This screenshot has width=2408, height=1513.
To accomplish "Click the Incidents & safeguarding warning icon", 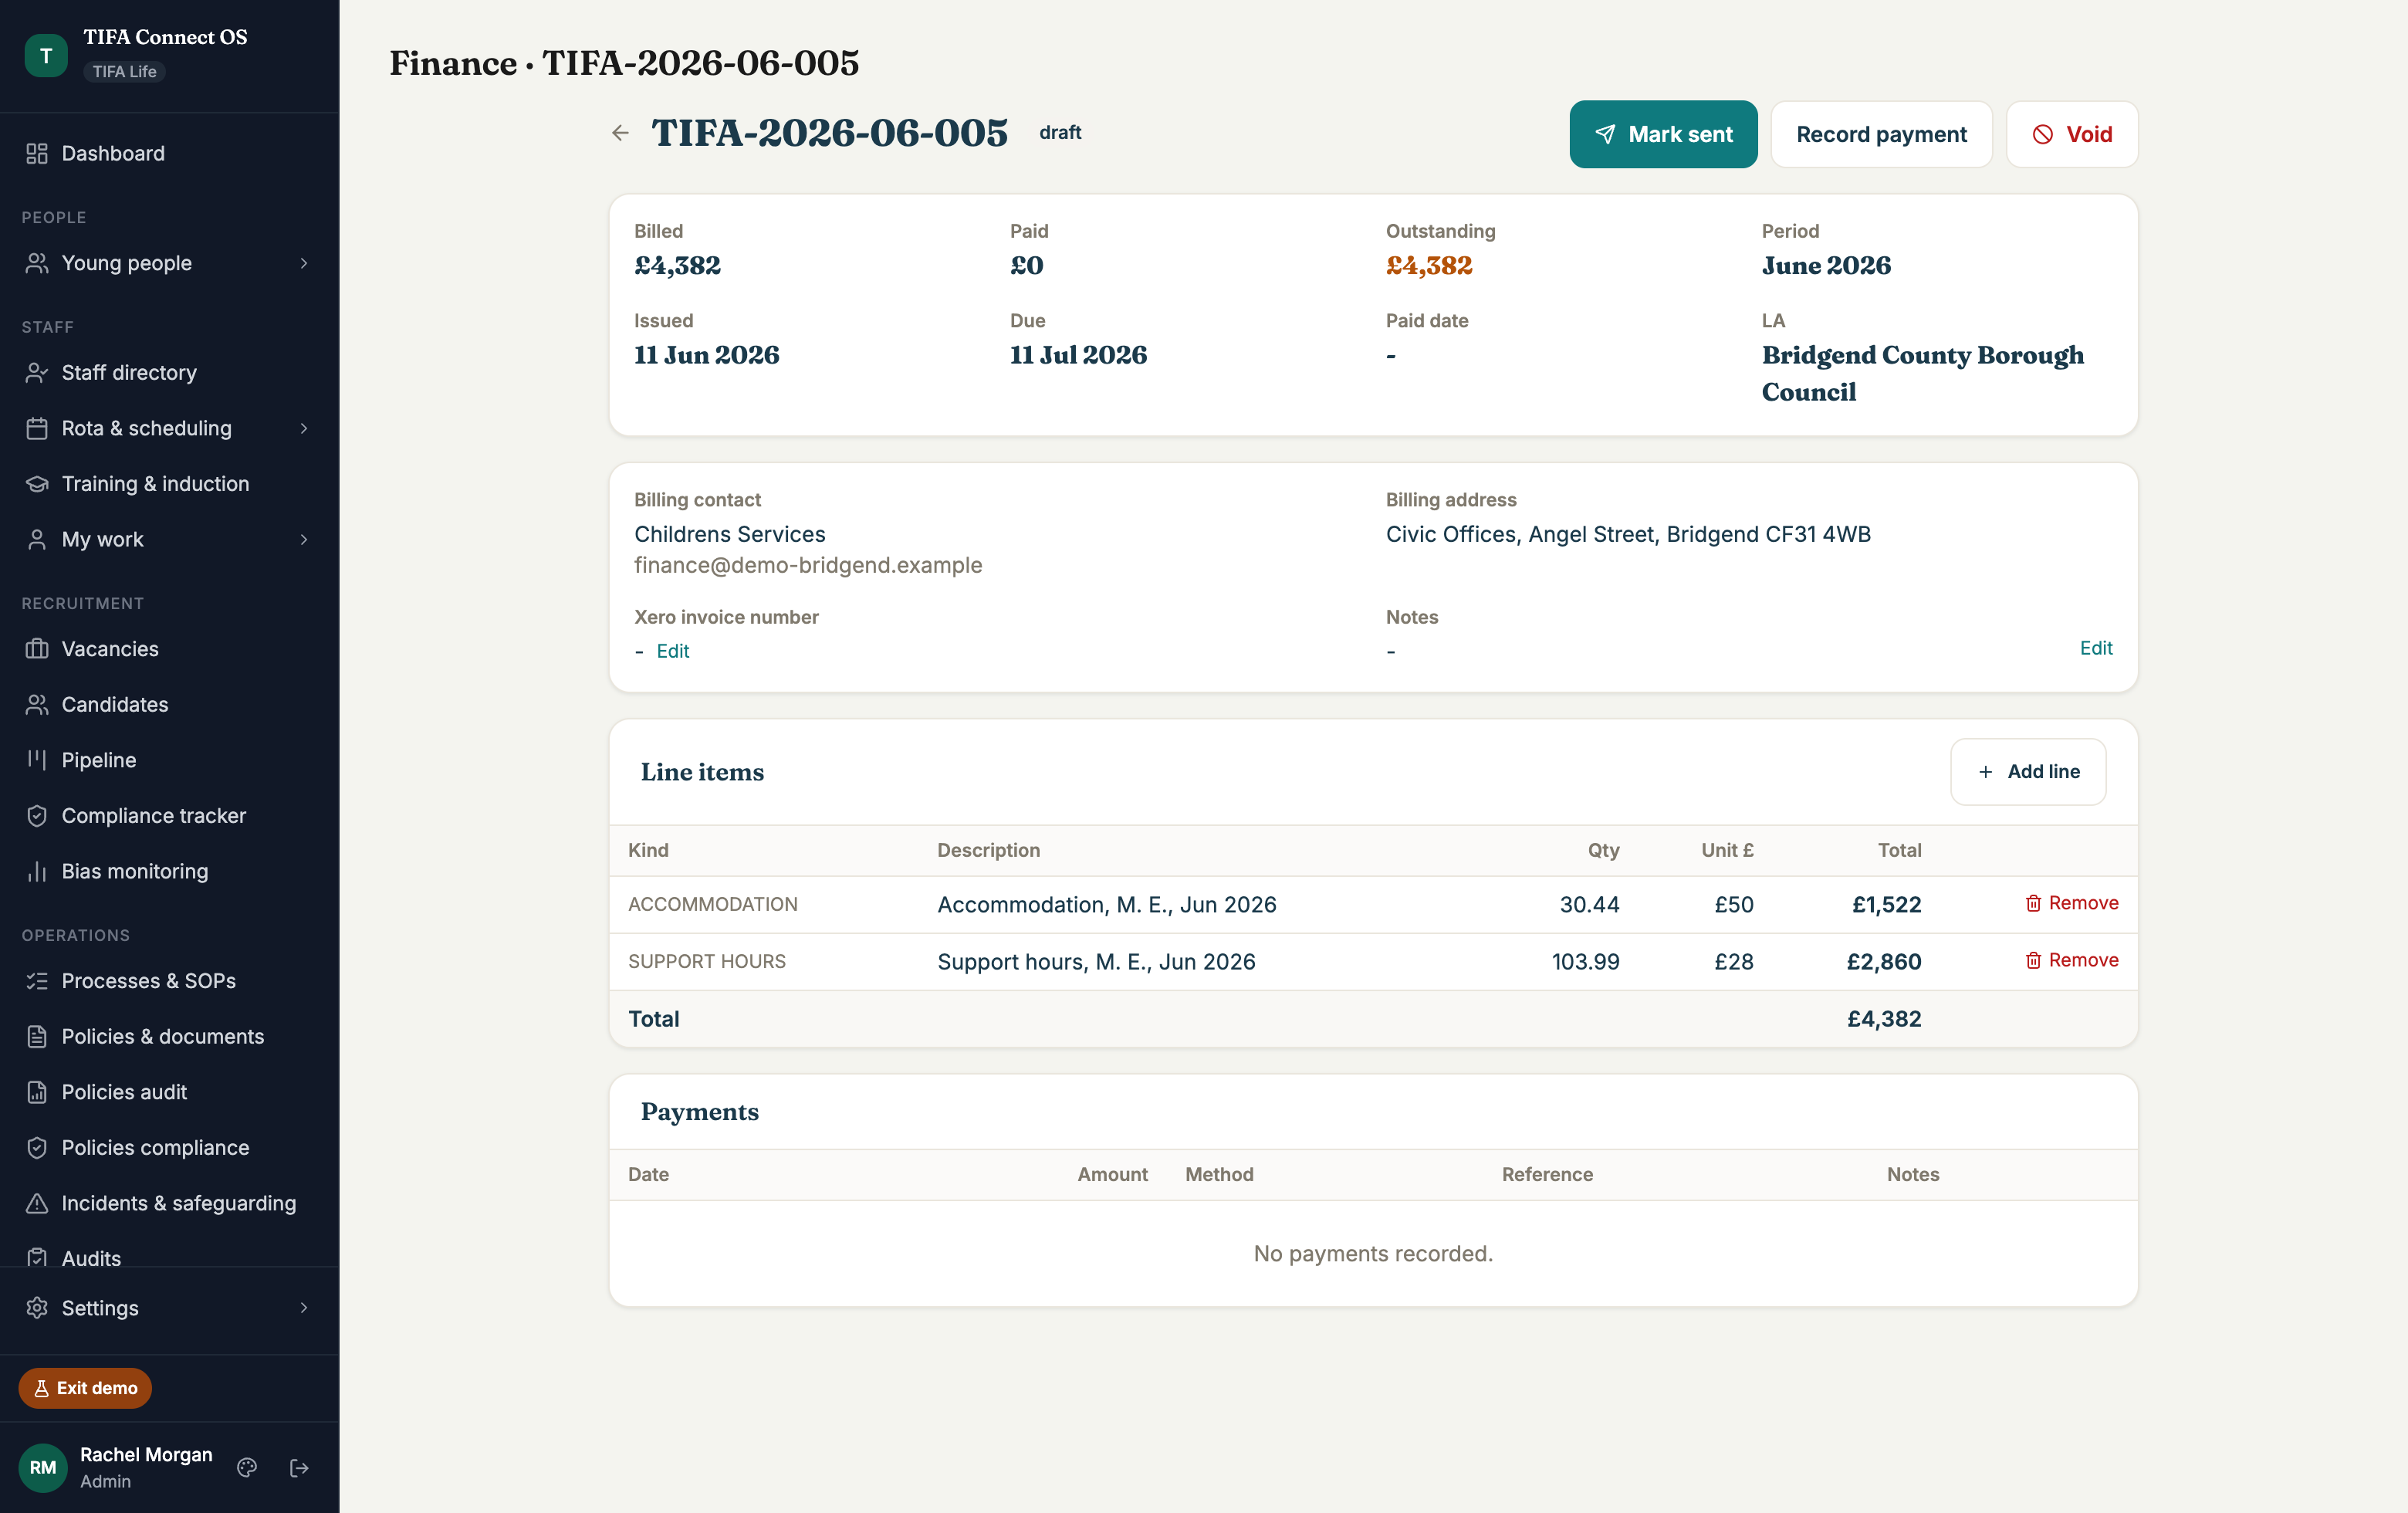I will [37, 1203].
